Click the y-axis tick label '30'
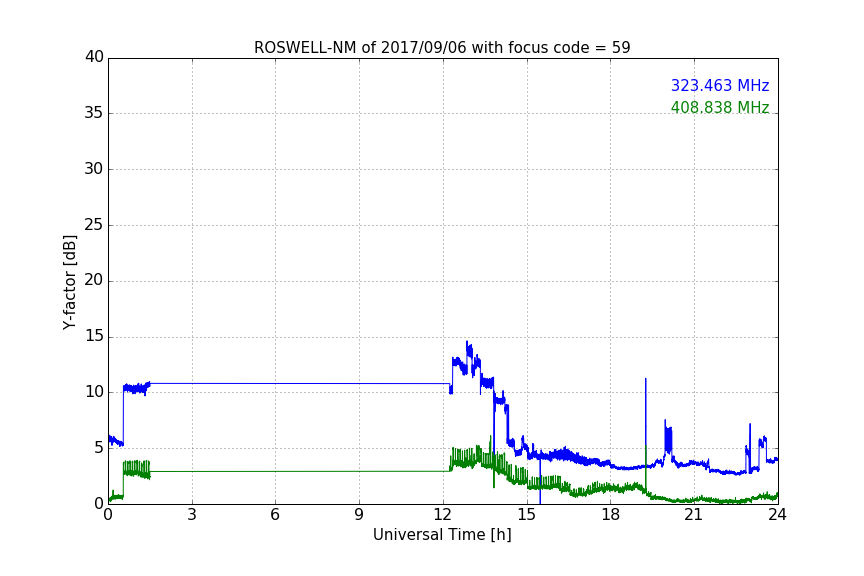The image size is (864, 576). [x=94, y=169]
